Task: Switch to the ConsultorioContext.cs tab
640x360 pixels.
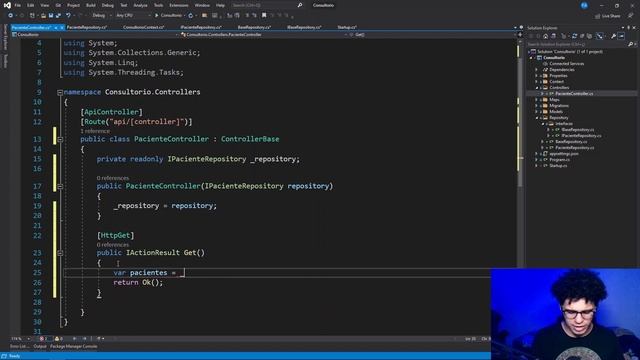Action: pos(144,27)
